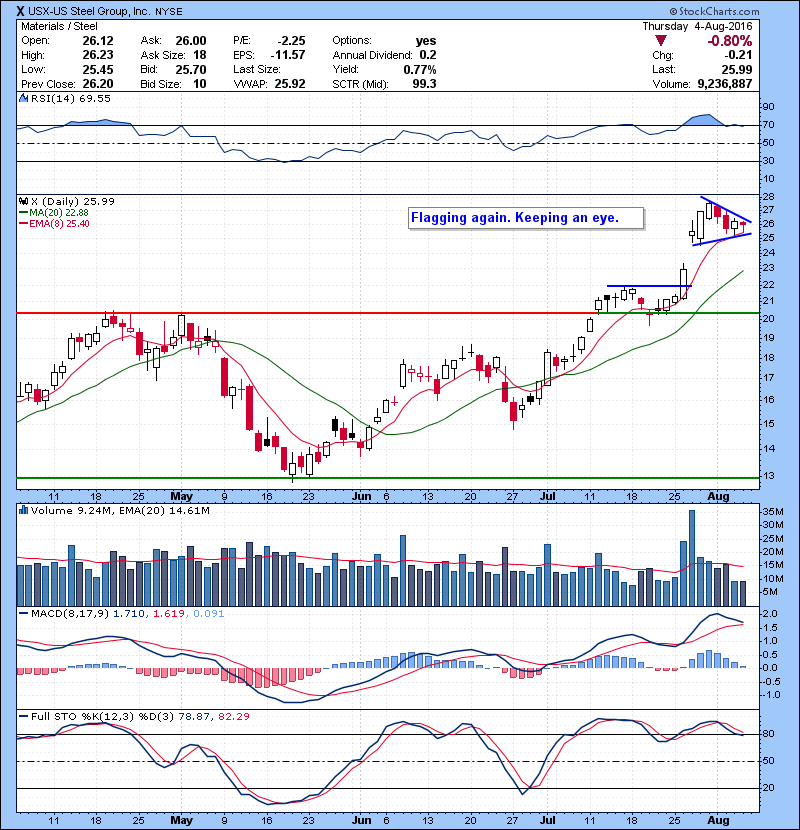800x830 pixels.
Task: Click the Open value 26.12
Action: [97, 41]
